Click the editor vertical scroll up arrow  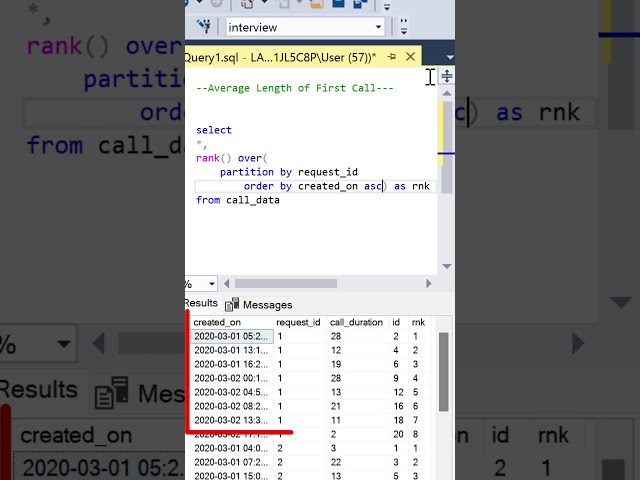[x=447, y=93]
